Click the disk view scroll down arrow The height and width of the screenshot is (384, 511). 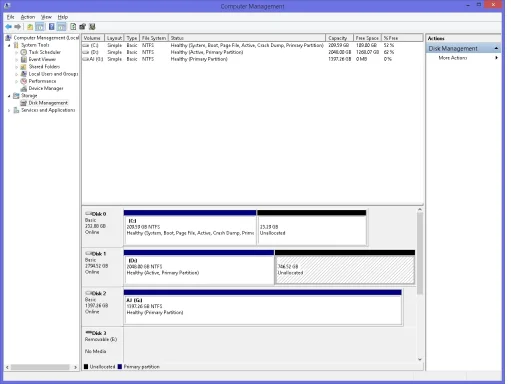pyautogui.click(x=420, y=359)
